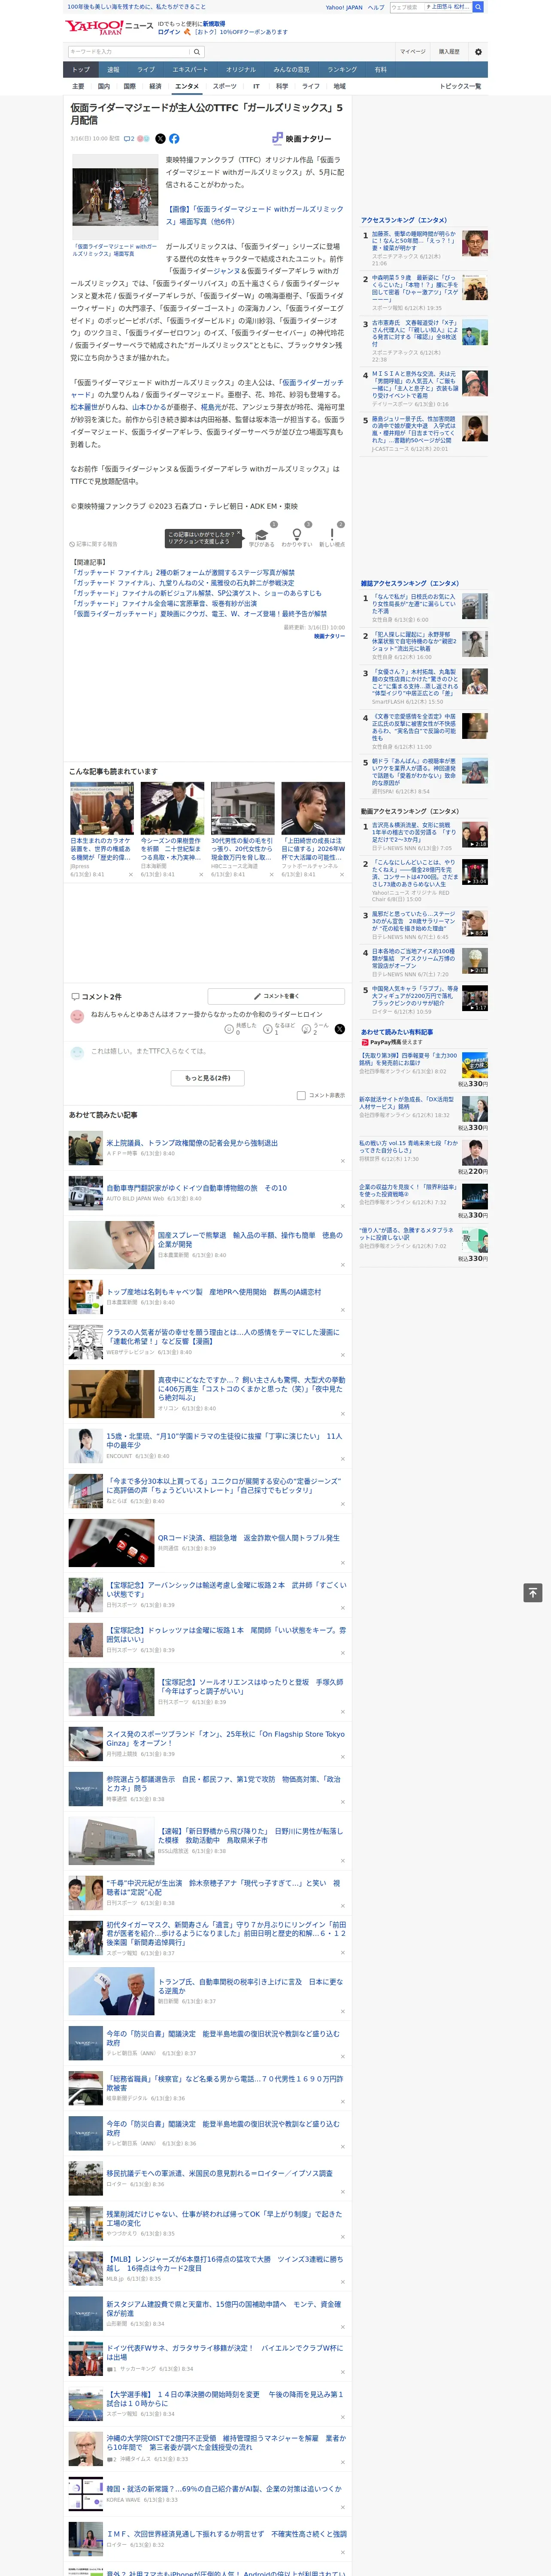Open article トランプ氏、自動車関税の税率引き上げに言及
The width and height of the screenshot is (551, 2576).
[x=250, y=1986]
